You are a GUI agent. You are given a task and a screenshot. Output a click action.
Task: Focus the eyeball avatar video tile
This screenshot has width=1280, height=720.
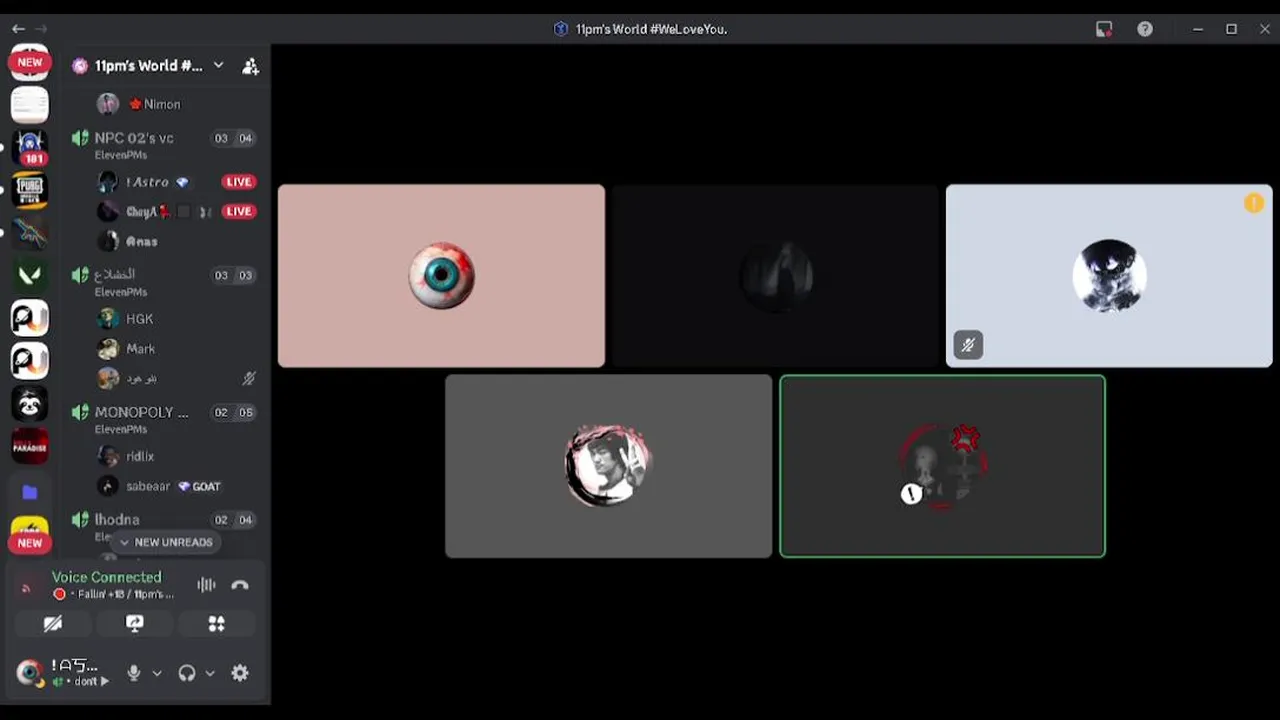point(441,276)
